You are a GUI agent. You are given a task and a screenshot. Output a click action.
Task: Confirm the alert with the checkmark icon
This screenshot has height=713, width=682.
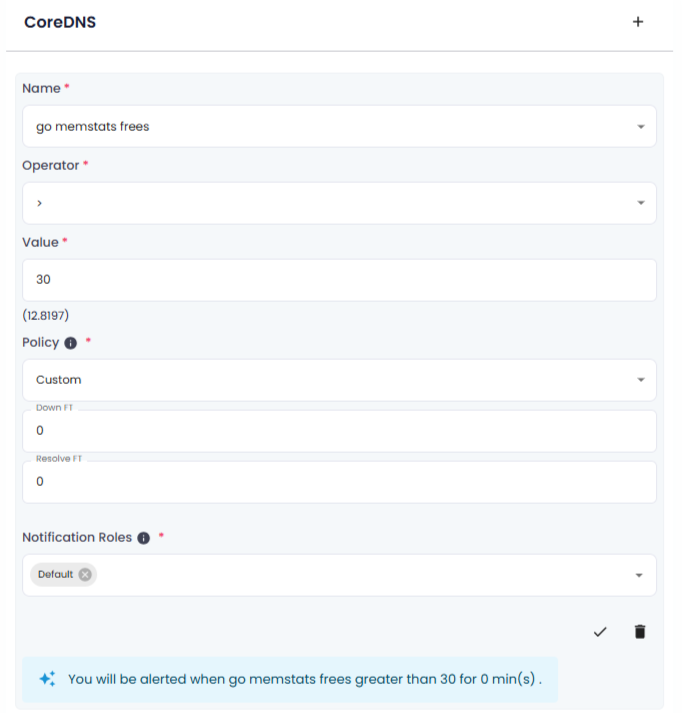[600, 631]
